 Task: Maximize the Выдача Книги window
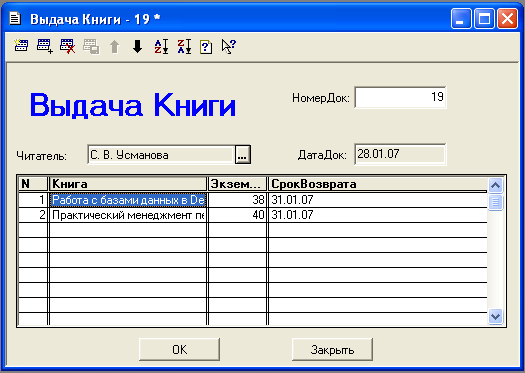tap(484, 18)
